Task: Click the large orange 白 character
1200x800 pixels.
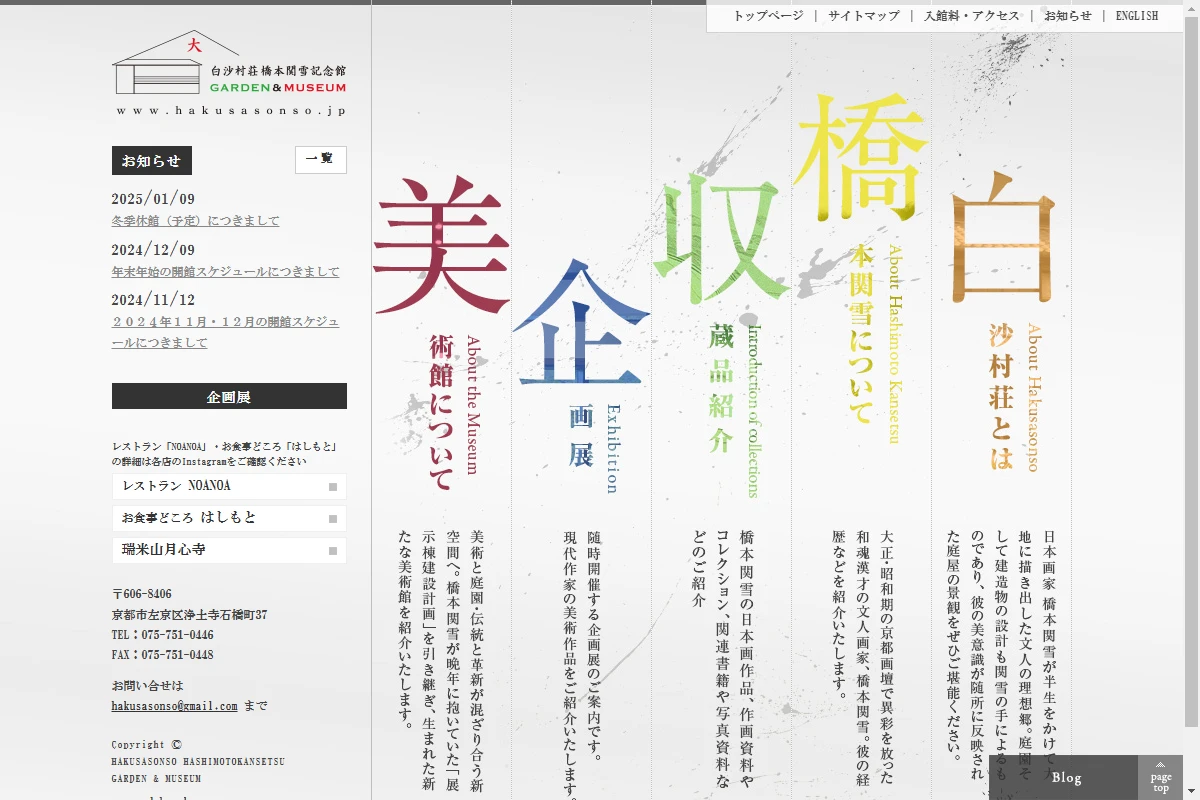Action: pos(1001,240)
